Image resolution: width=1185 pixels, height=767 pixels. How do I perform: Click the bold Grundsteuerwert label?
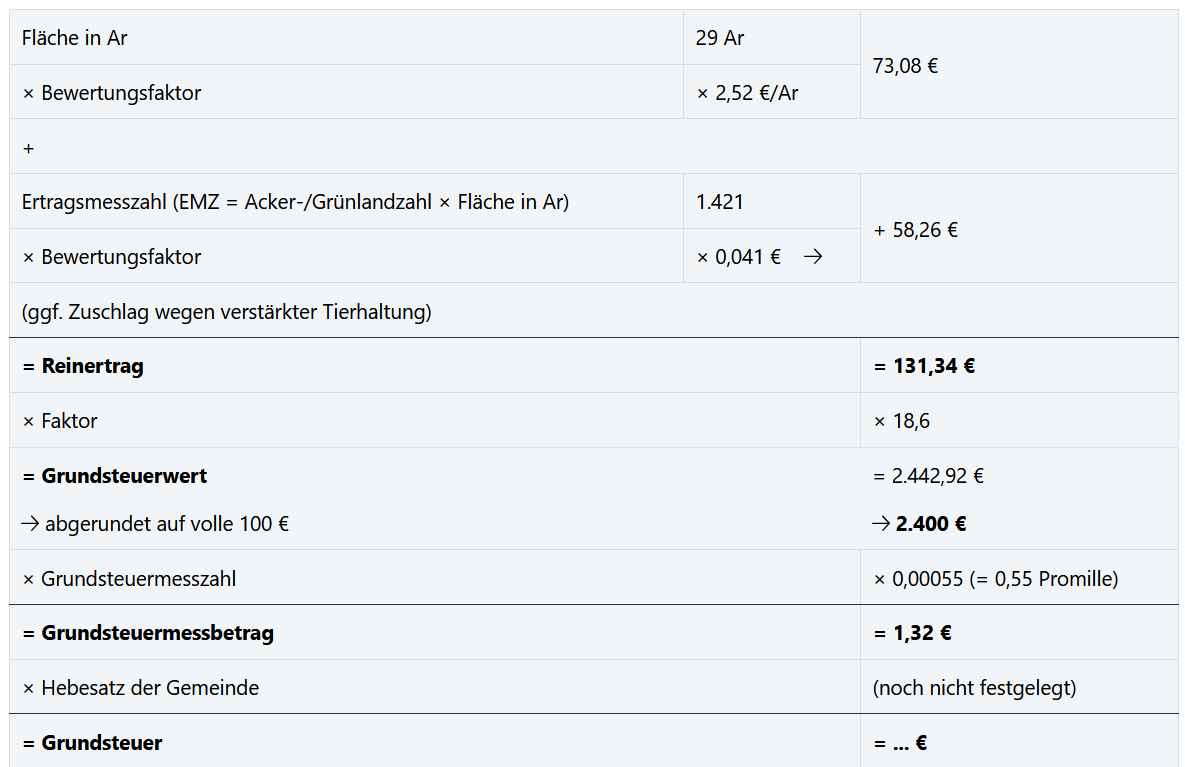[x=124, y=475]
